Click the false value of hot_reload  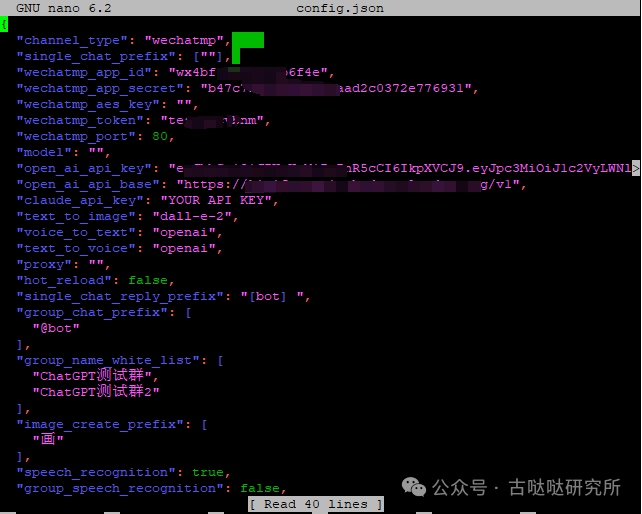click(x=148, y=281)
